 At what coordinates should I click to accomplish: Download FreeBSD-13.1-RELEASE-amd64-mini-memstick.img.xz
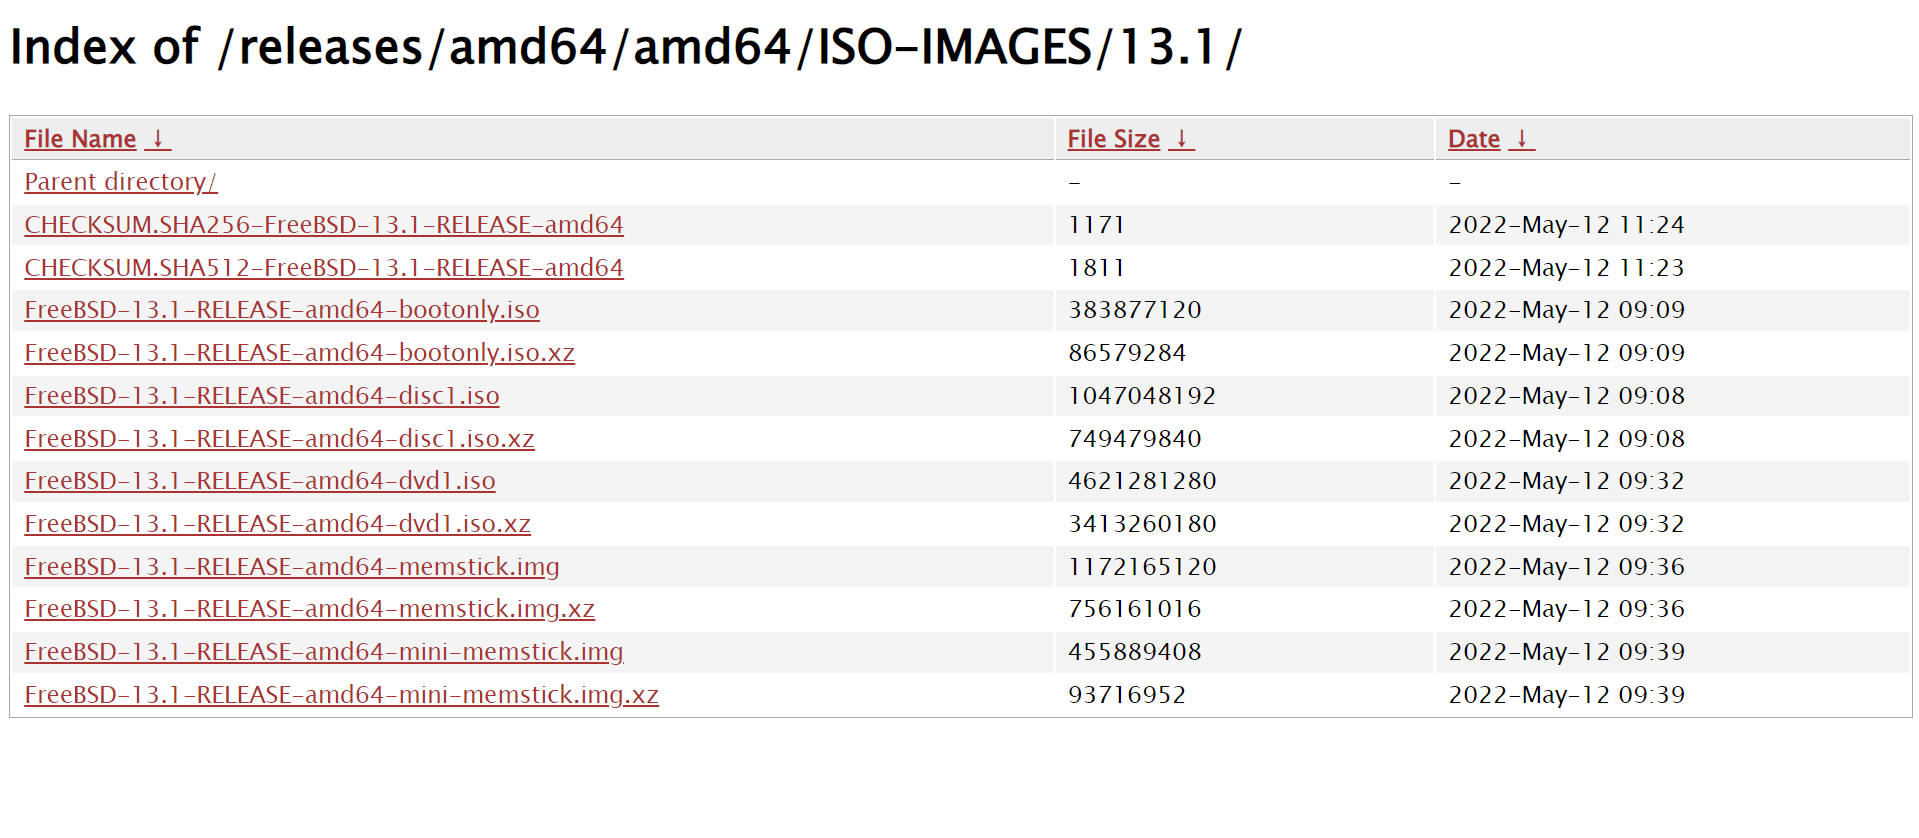342,695
